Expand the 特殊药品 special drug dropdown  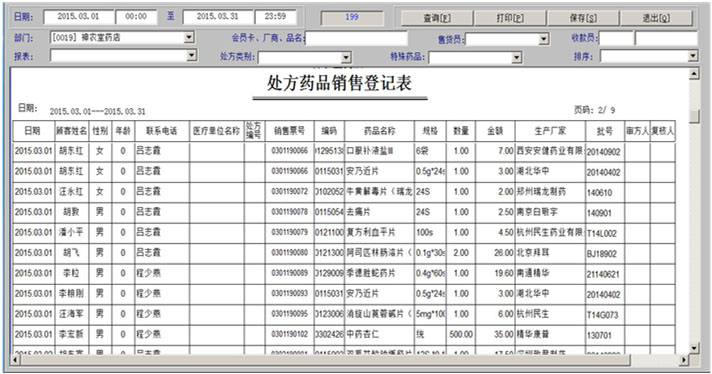(516, 57)
